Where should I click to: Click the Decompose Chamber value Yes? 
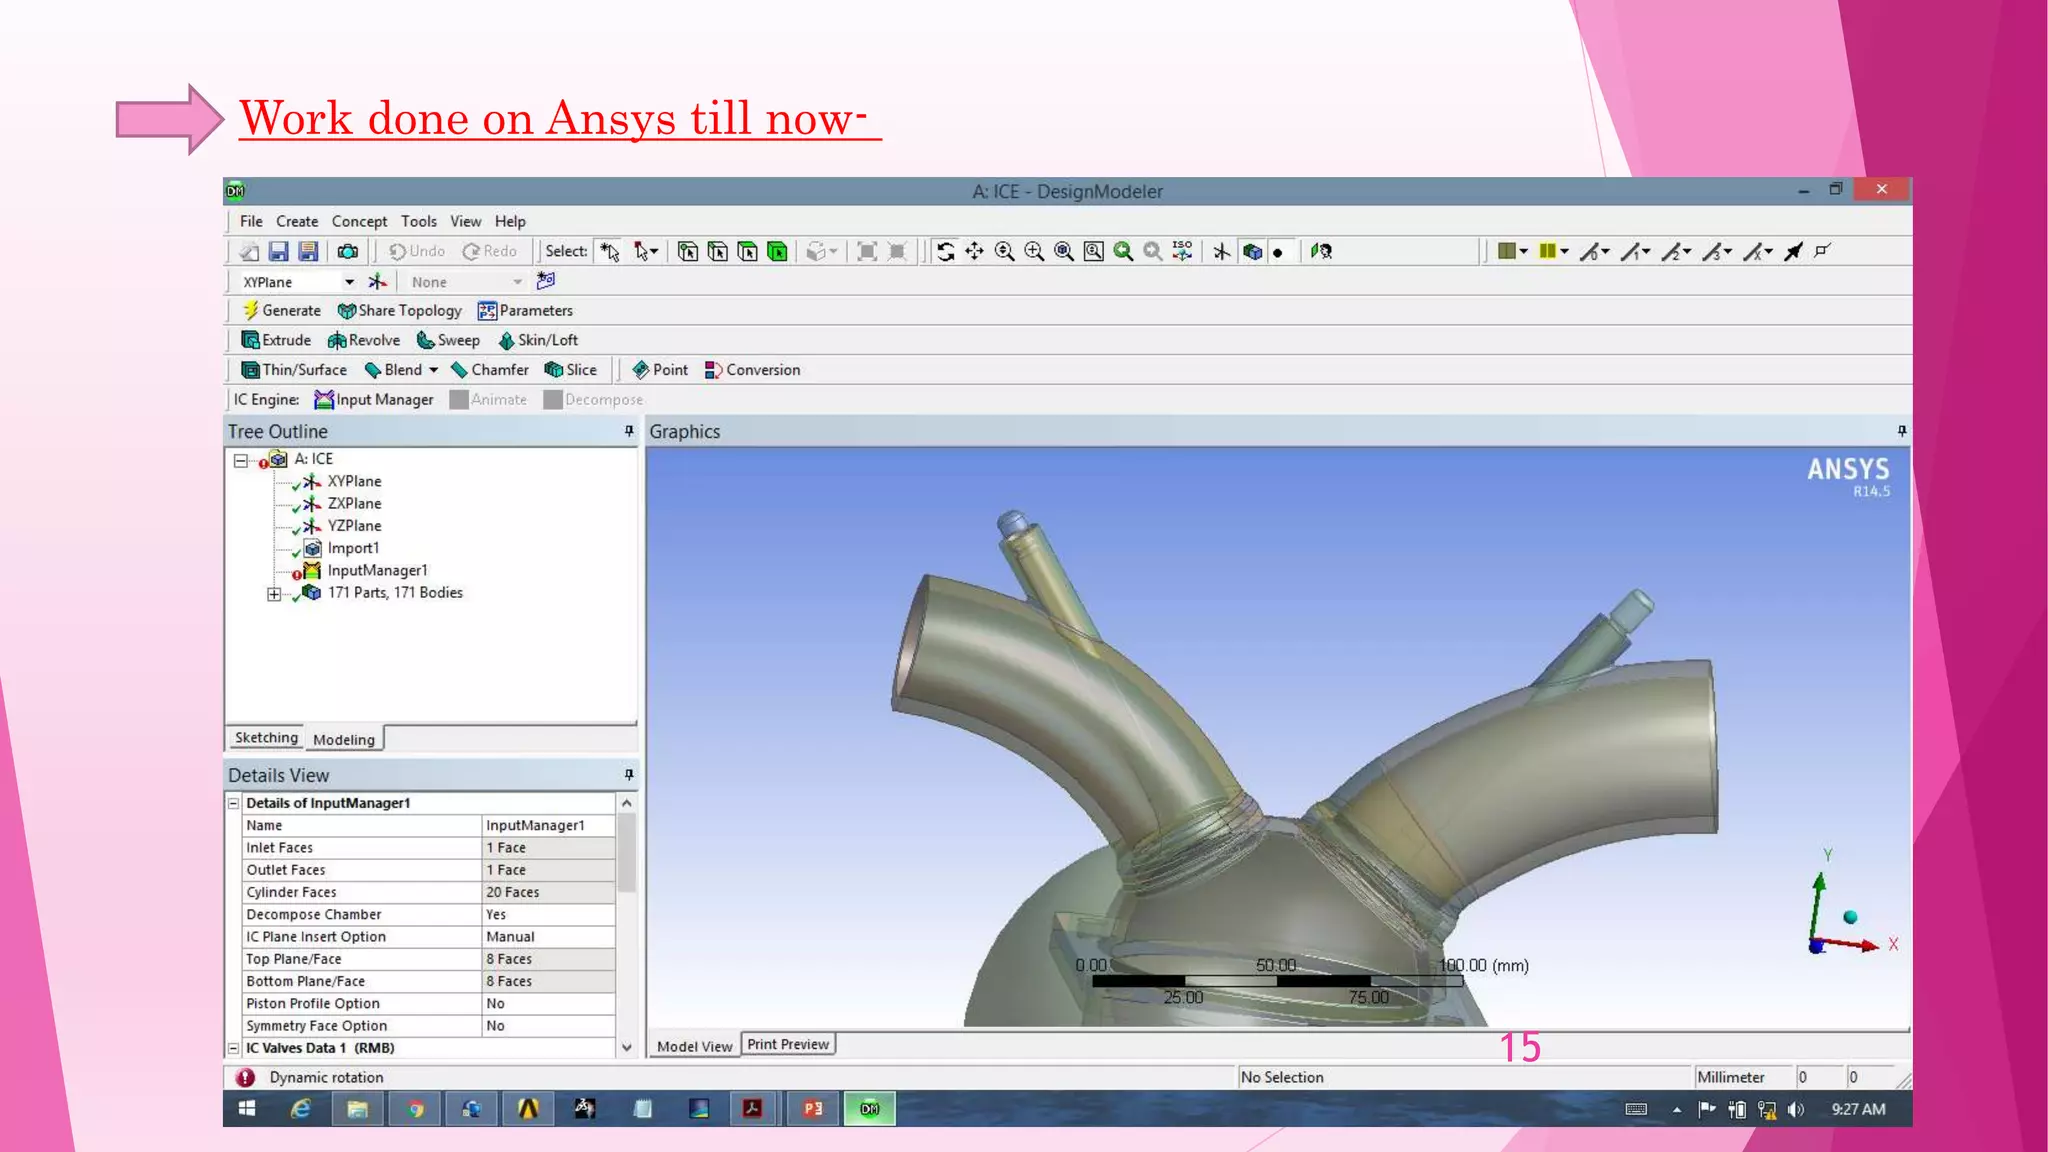(x=548, y=915)
